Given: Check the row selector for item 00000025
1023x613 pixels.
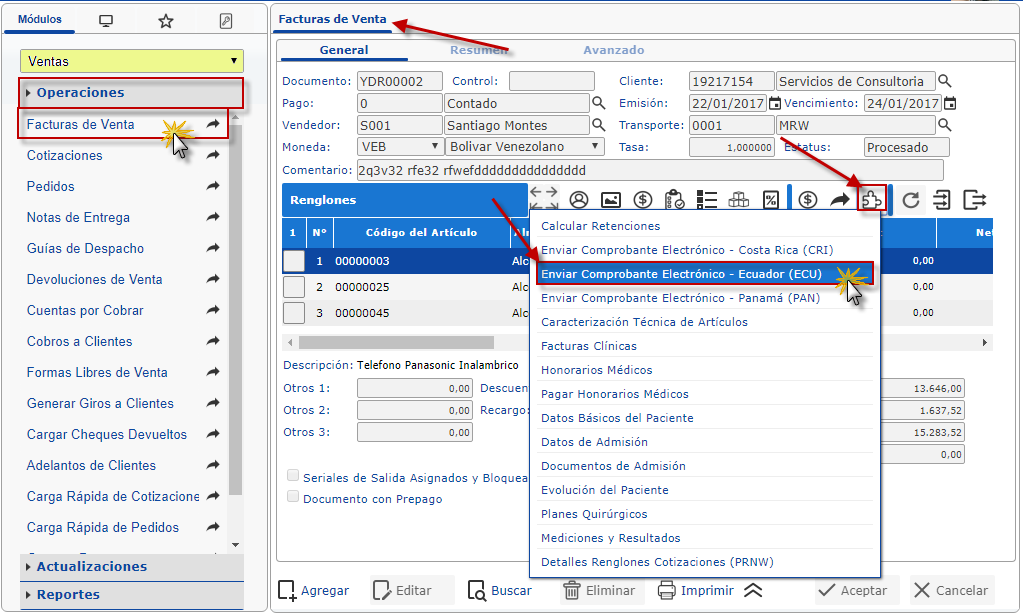Looking at the screenshot, I should click(293, 287).
